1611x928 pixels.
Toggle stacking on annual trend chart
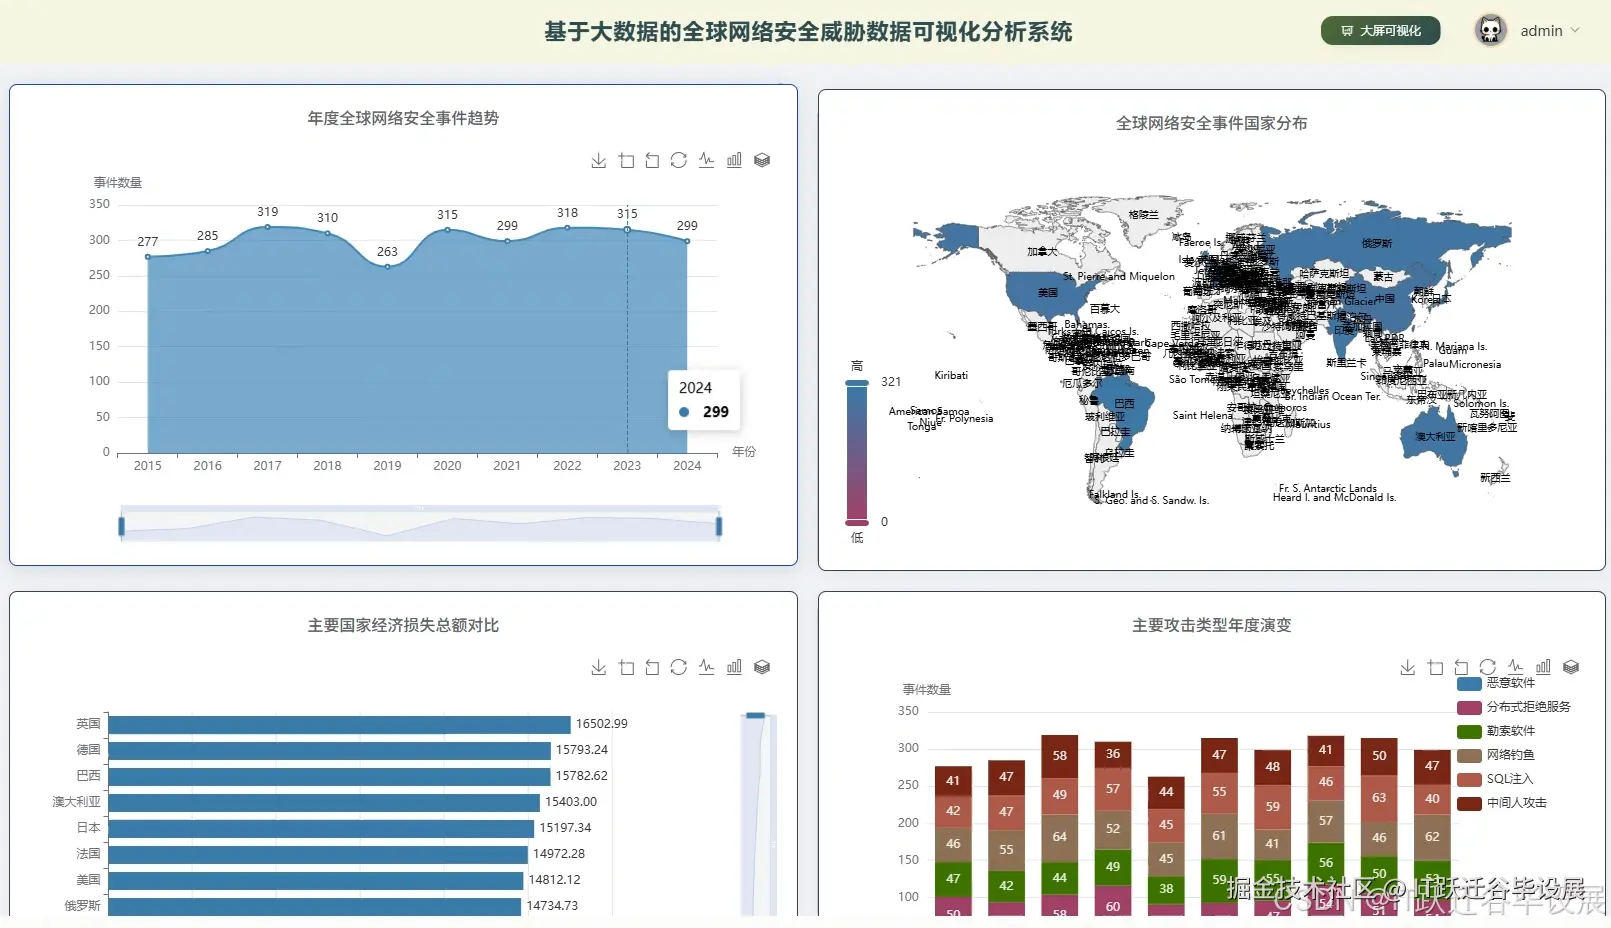[762, 160]
